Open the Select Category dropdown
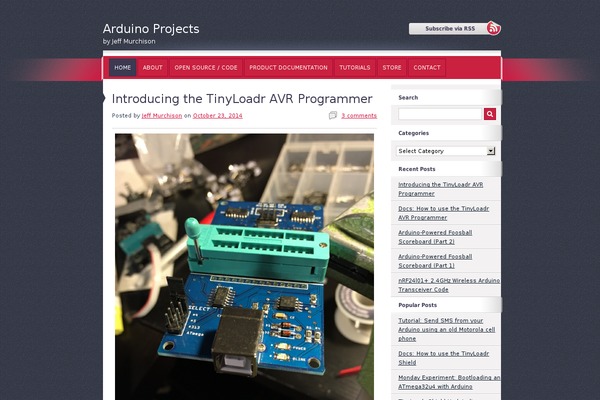Screen dimensions: 600x400 click(x=446, y=151)
